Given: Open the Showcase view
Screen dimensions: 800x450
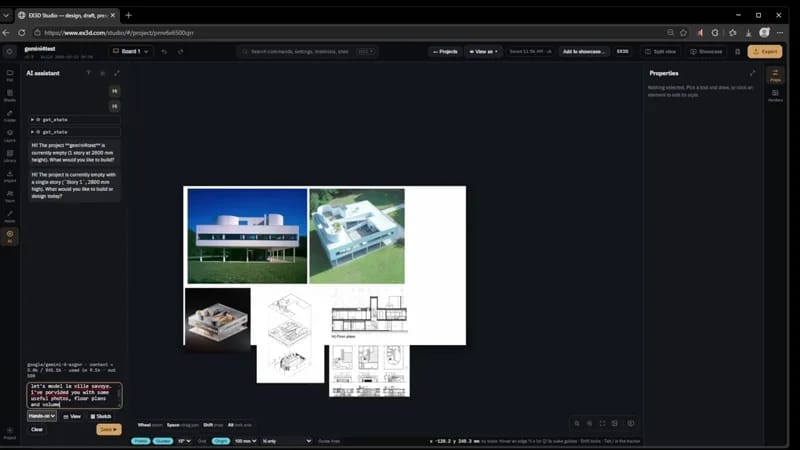Looking at the screenshot, I should 706,52.
